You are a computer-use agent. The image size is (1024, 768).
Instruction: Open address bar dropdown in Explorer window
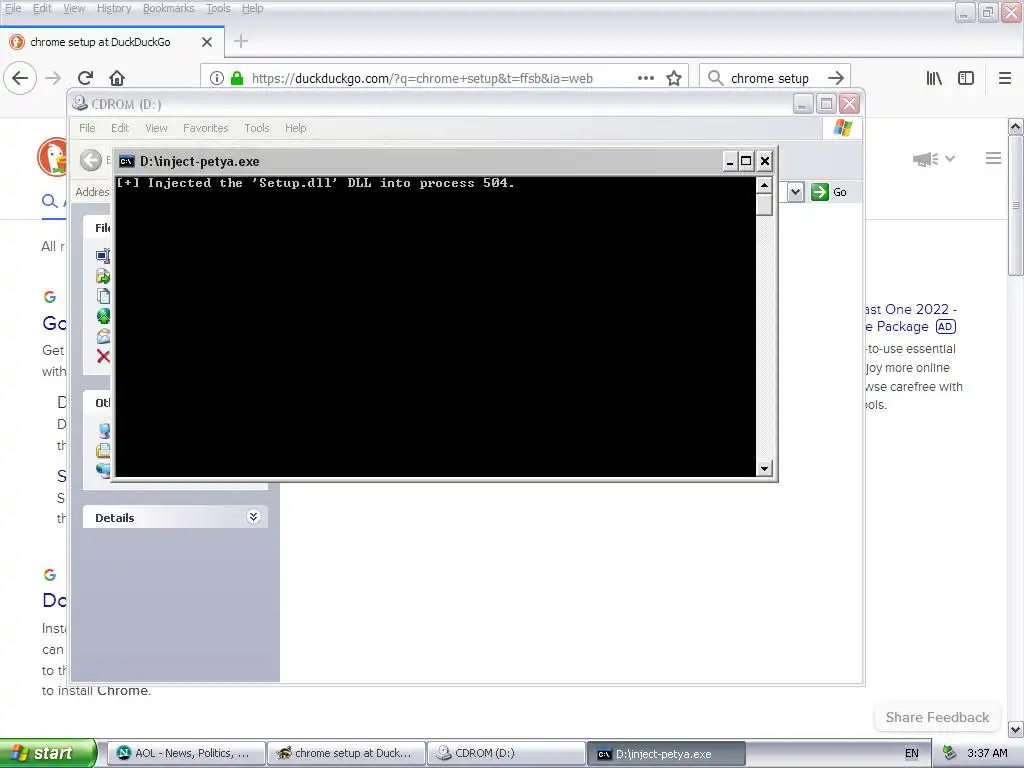[795, 192]
